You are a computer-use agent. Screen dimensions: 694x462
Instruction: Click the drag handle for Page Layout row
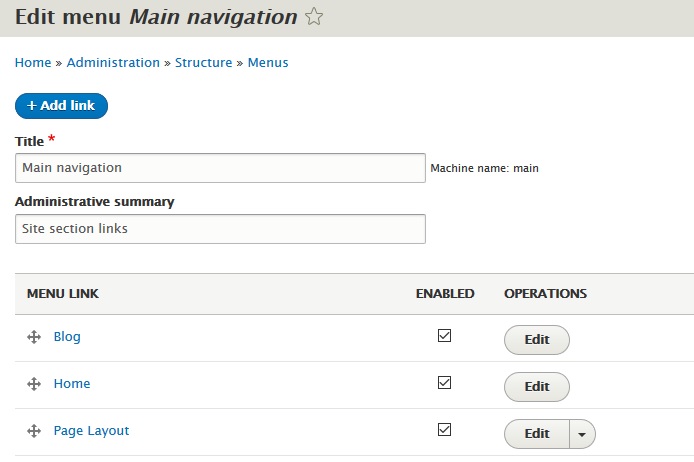coord(33,432)
